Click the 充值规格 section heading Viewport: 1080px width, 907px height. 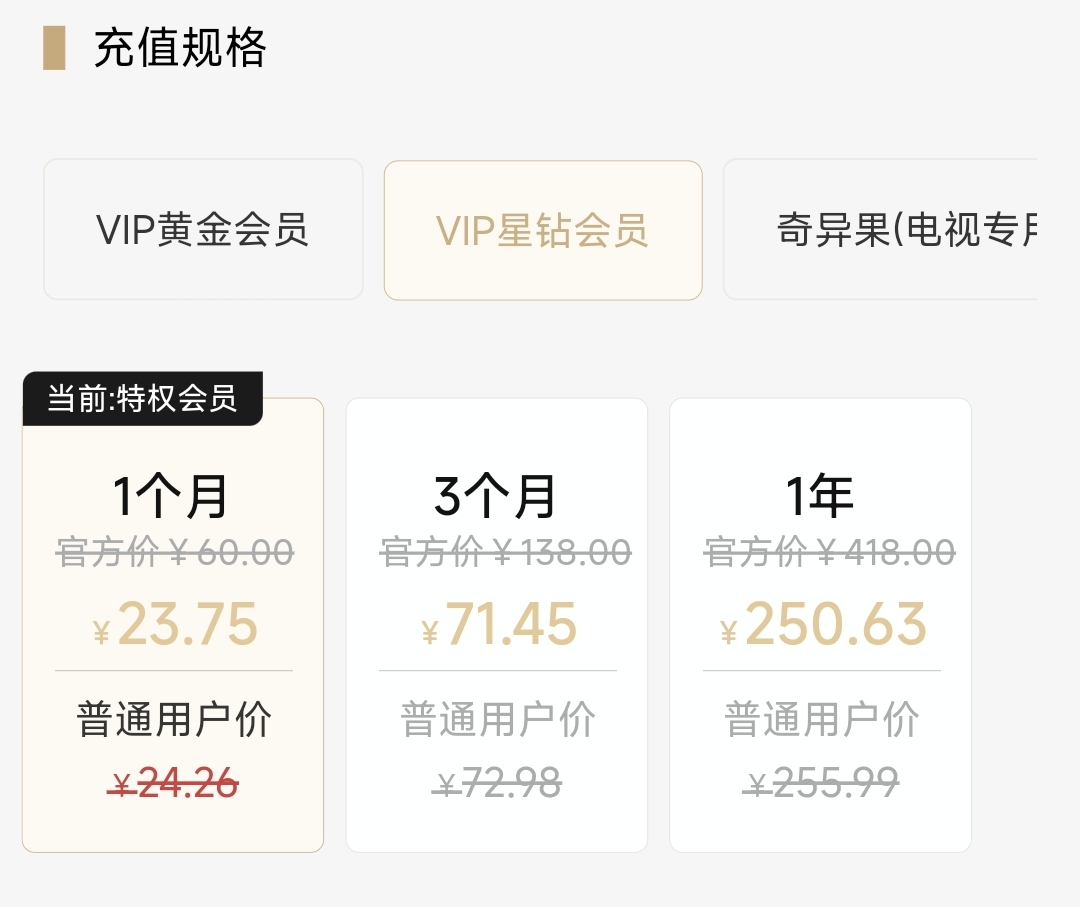(180, 48)
